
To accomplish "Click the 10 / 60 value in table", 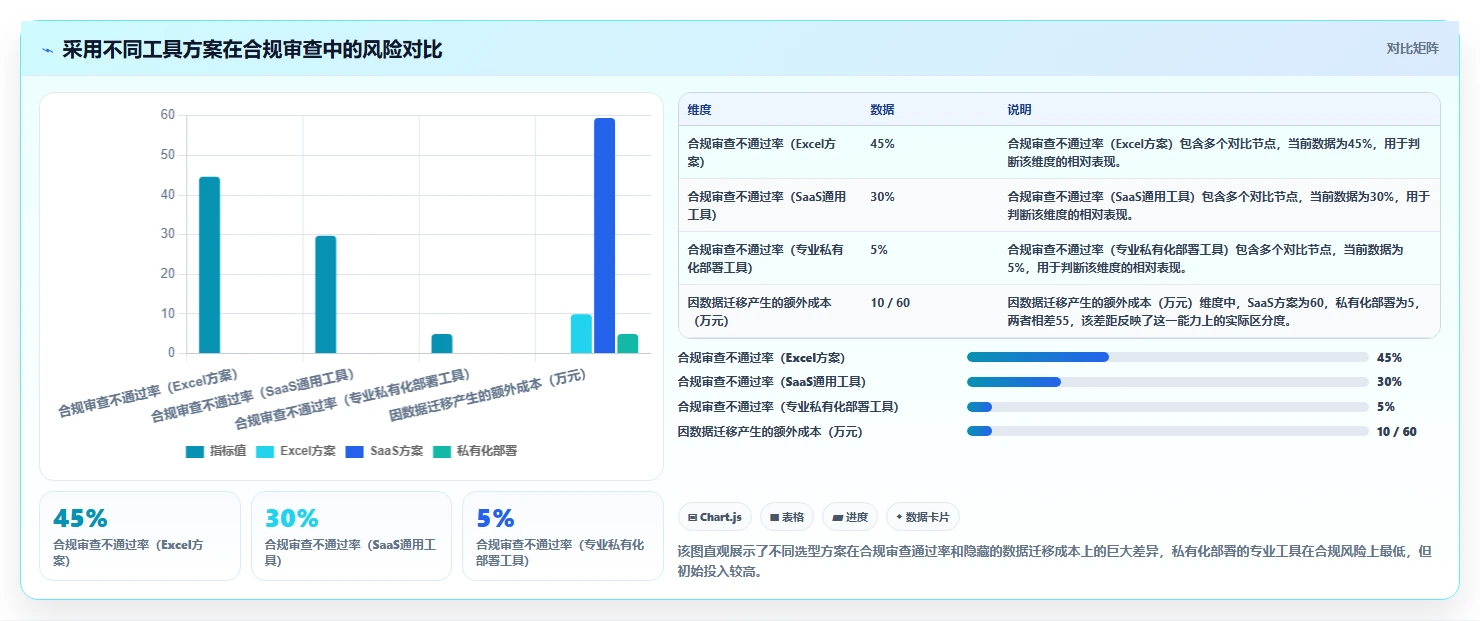I will click(890, 303).
